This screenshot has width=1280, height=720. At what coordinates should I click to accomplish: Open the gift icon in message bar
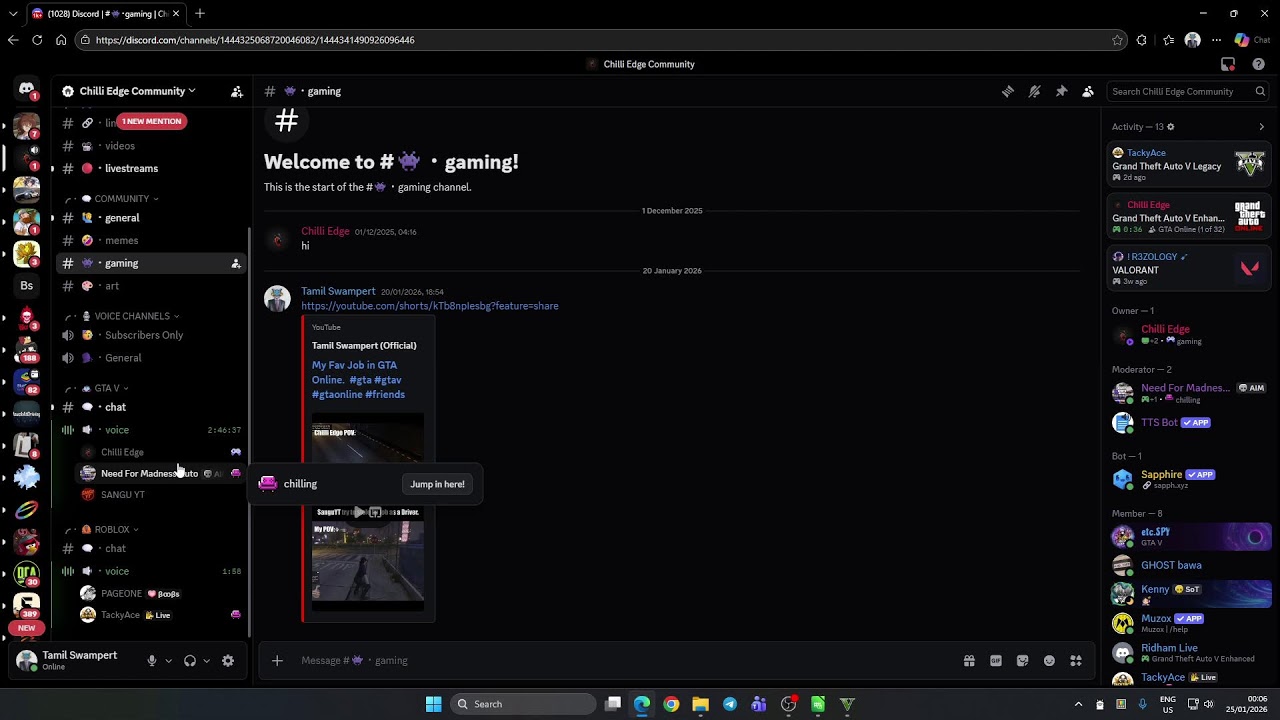[969, 660]
